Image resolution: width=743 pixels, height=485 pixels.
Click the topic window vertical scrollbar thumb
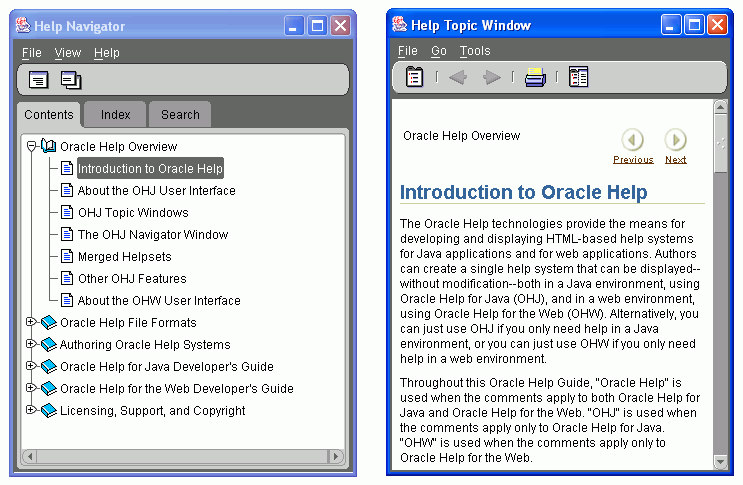coord(720,143)
